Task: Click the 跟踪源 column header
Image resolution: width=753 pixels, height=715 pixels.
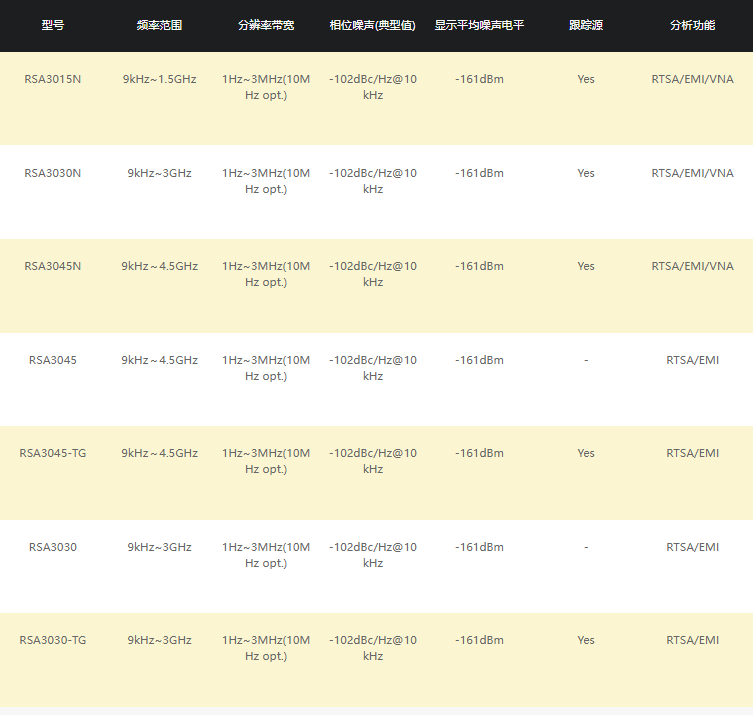Action: [x=586, y=25]
